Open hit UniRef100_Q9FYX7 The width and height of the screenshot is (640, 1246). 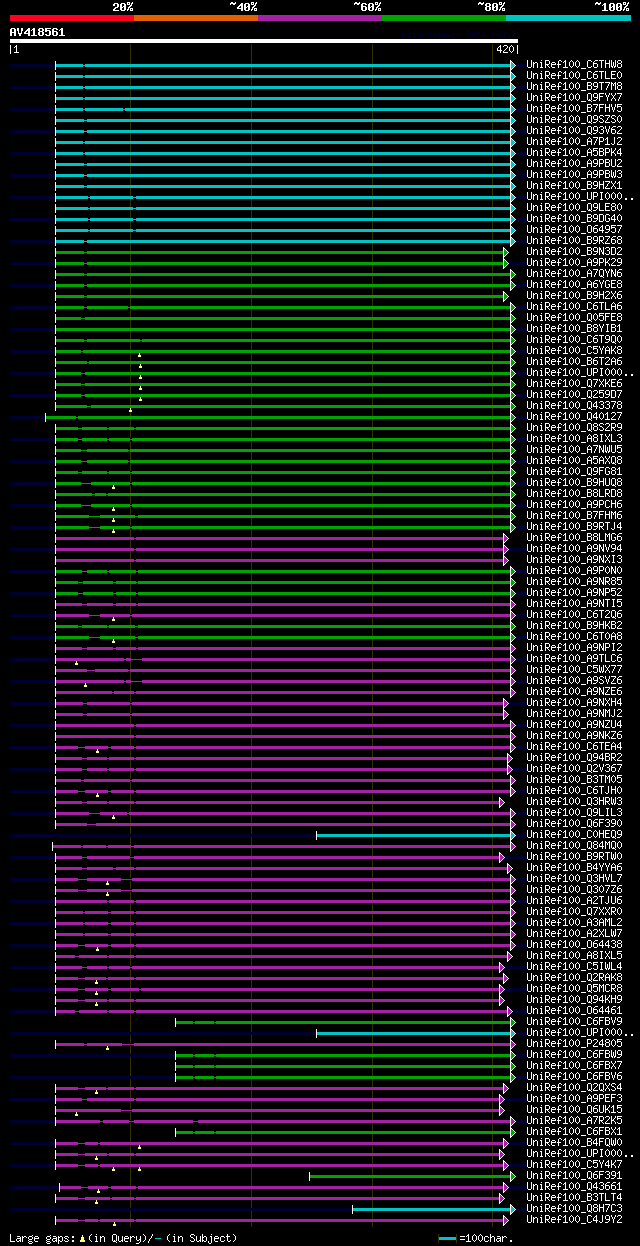coord(574,98)
